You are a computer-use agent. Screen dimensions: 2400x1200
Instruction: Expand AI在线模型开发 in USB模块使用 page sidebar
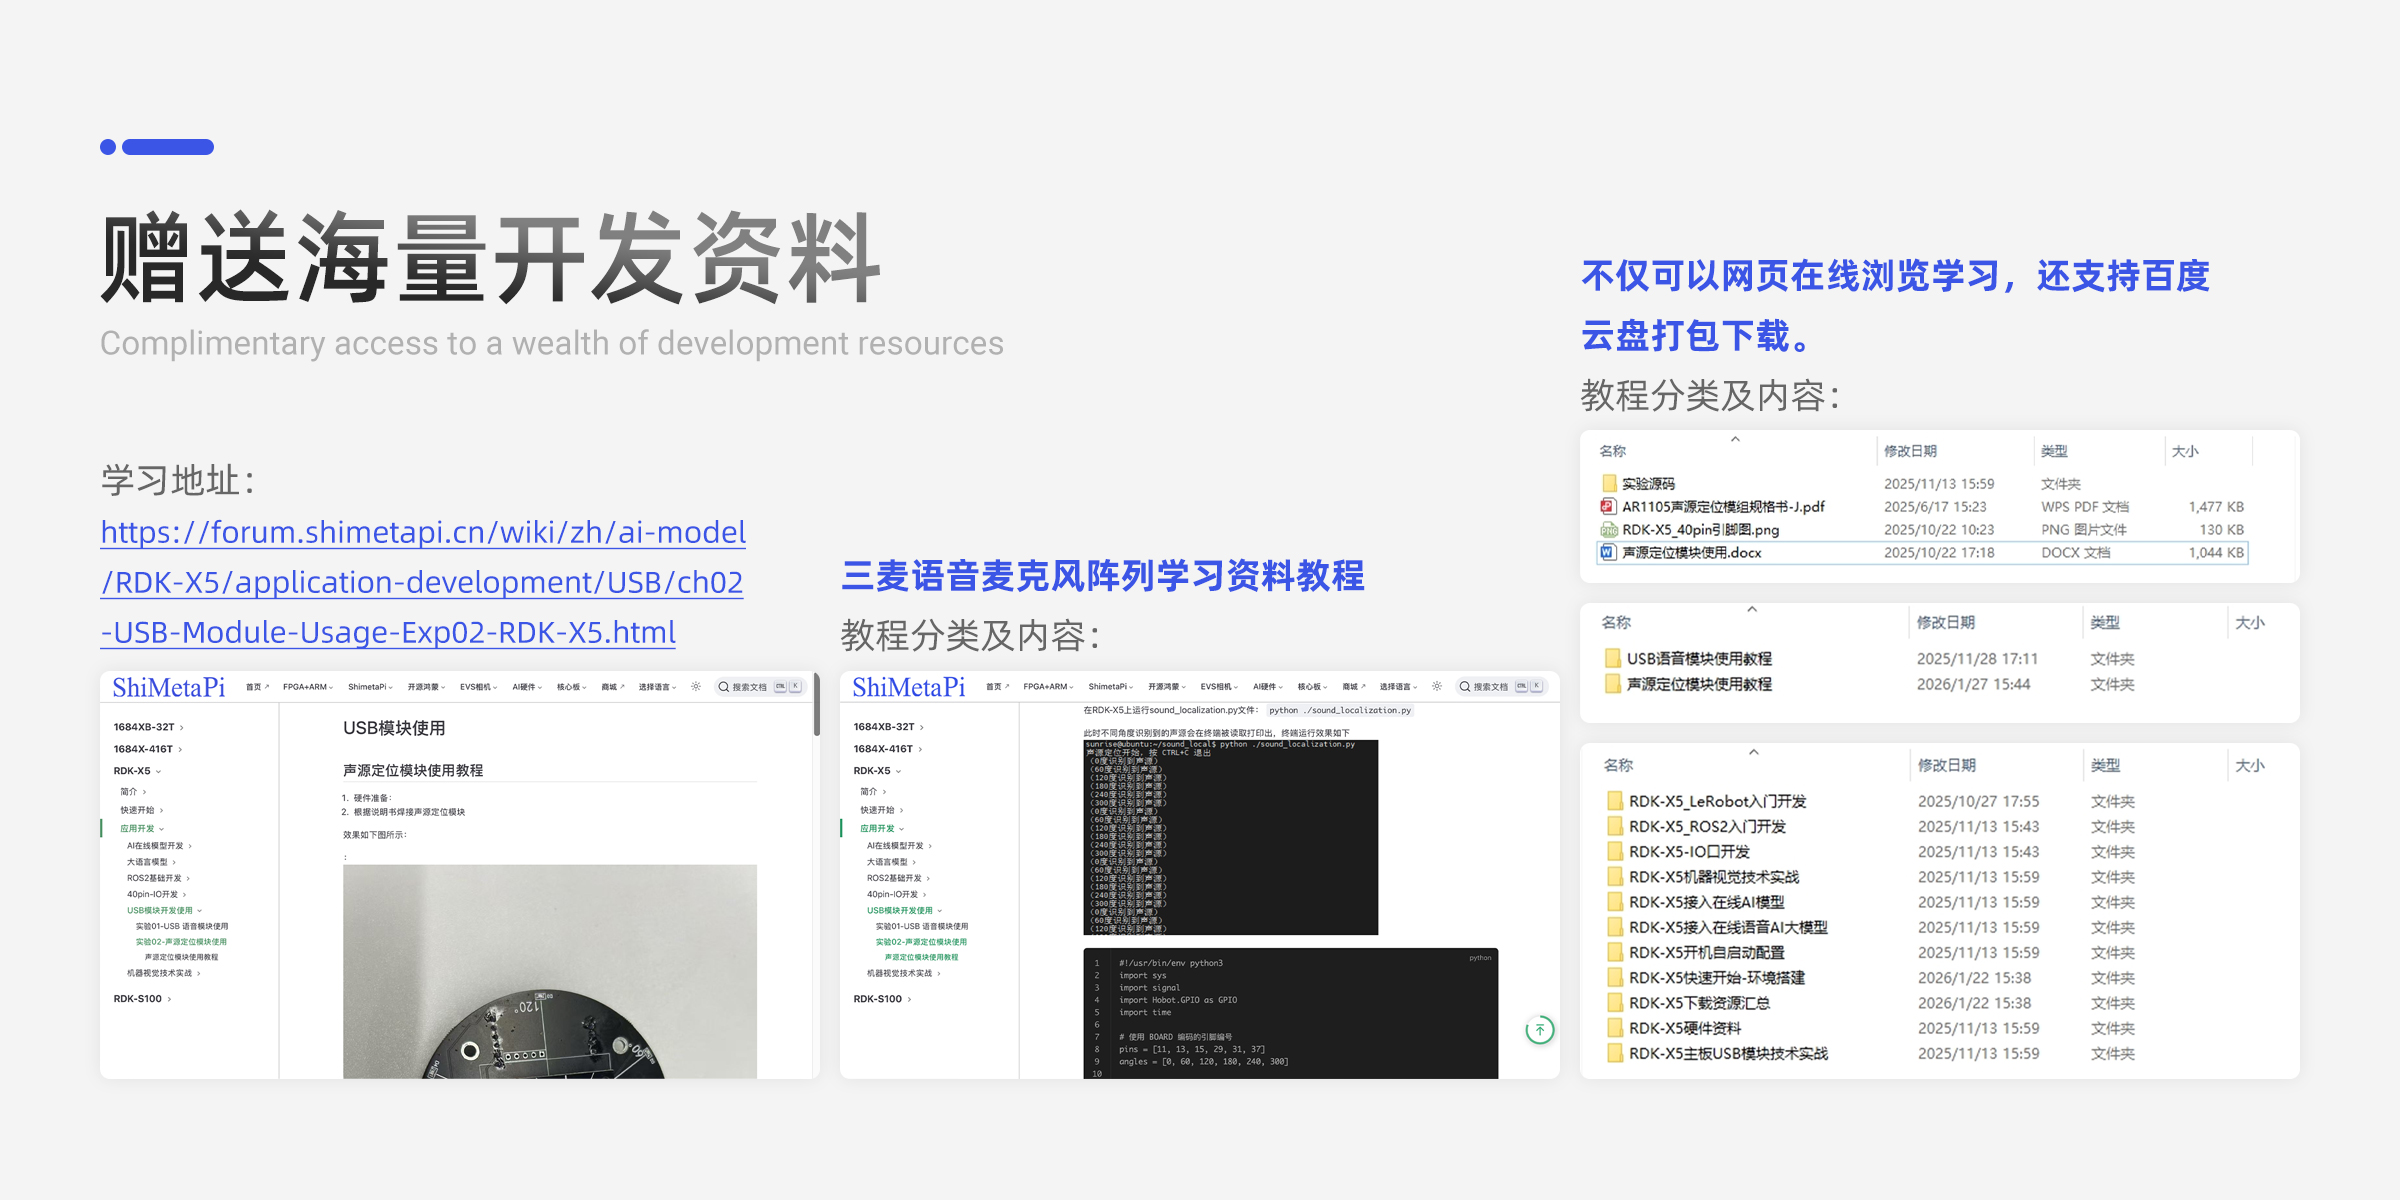click(159, 846)
